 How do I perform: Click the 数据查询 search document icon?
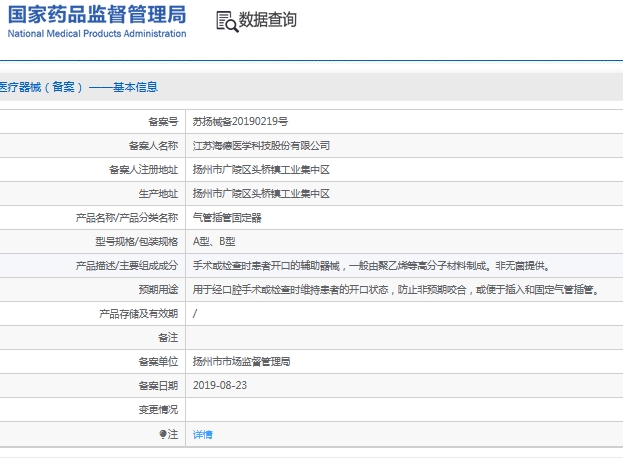(x=227, y=21)
